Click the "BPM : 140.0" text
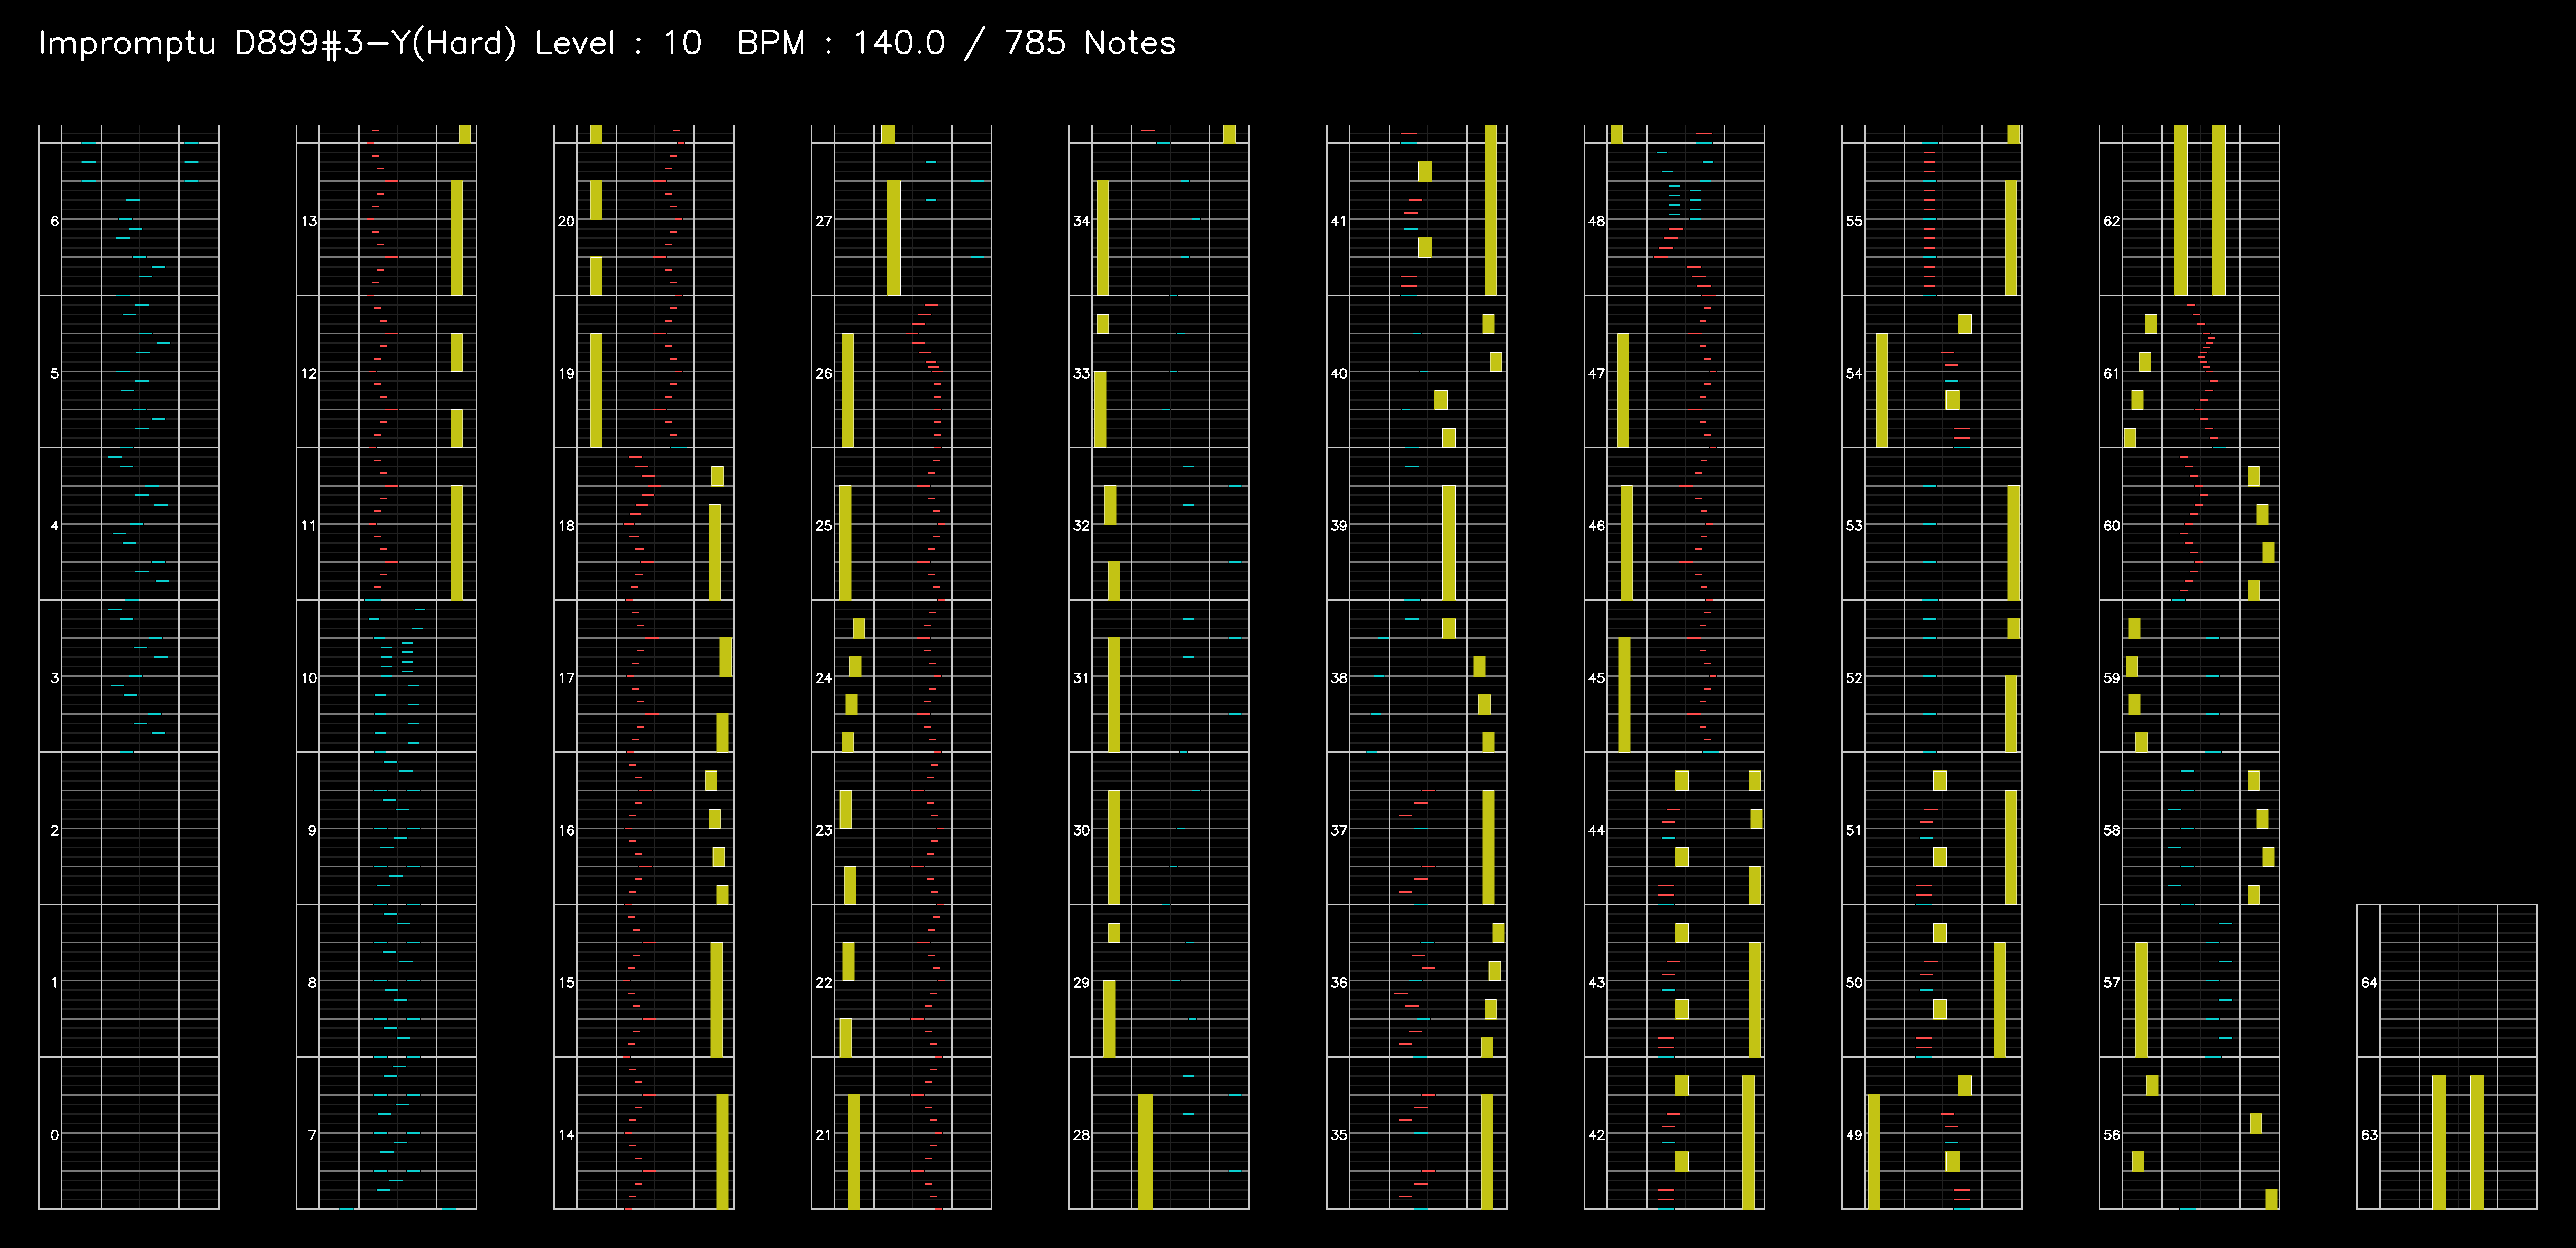This screenshot has height=1248, width=2576. coord(840,43)
